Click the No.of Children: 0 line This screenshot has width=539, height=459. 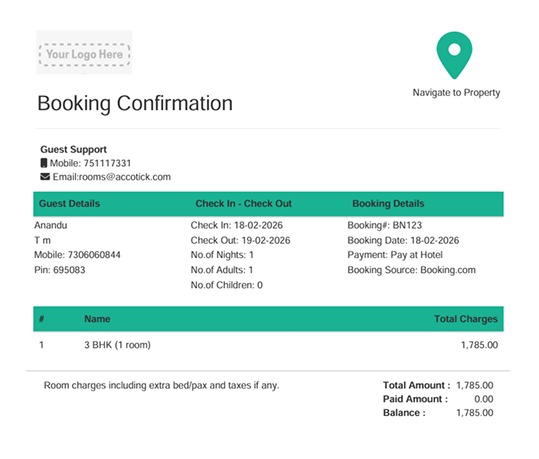click(x=227, y=285)
